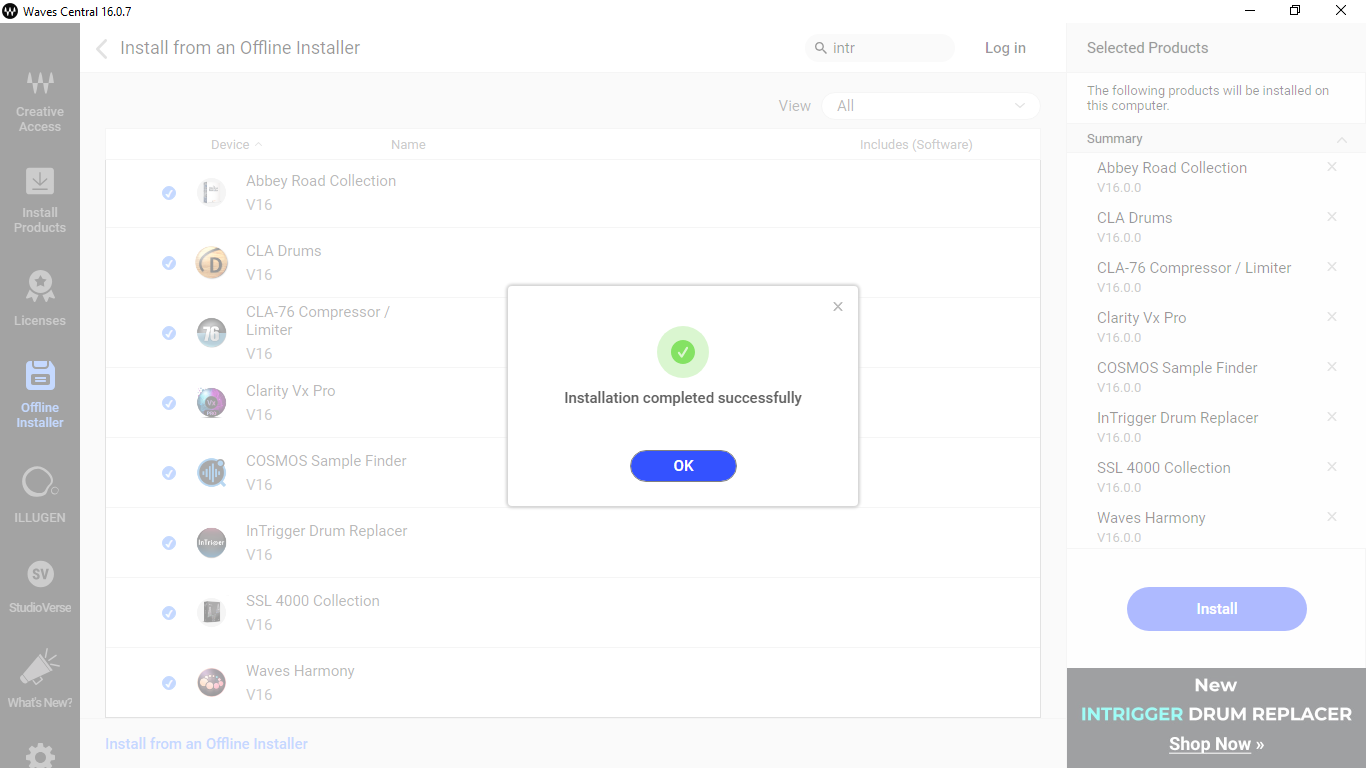Screen dimensions: 1366x768
Task: Confirm the dialog with OK button
Action: (683, 466)
